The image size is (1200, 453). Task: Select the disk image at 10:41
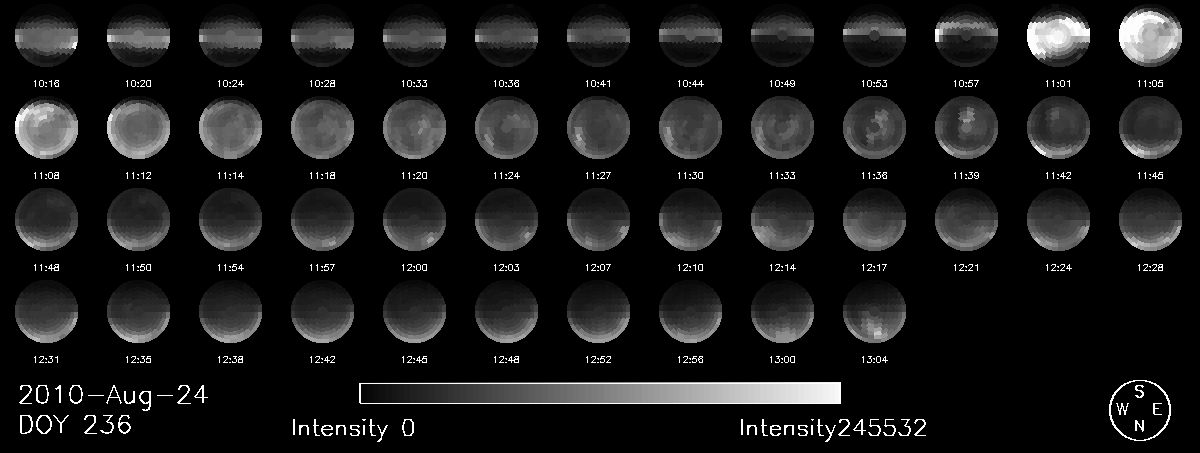(x=599, y=35)
